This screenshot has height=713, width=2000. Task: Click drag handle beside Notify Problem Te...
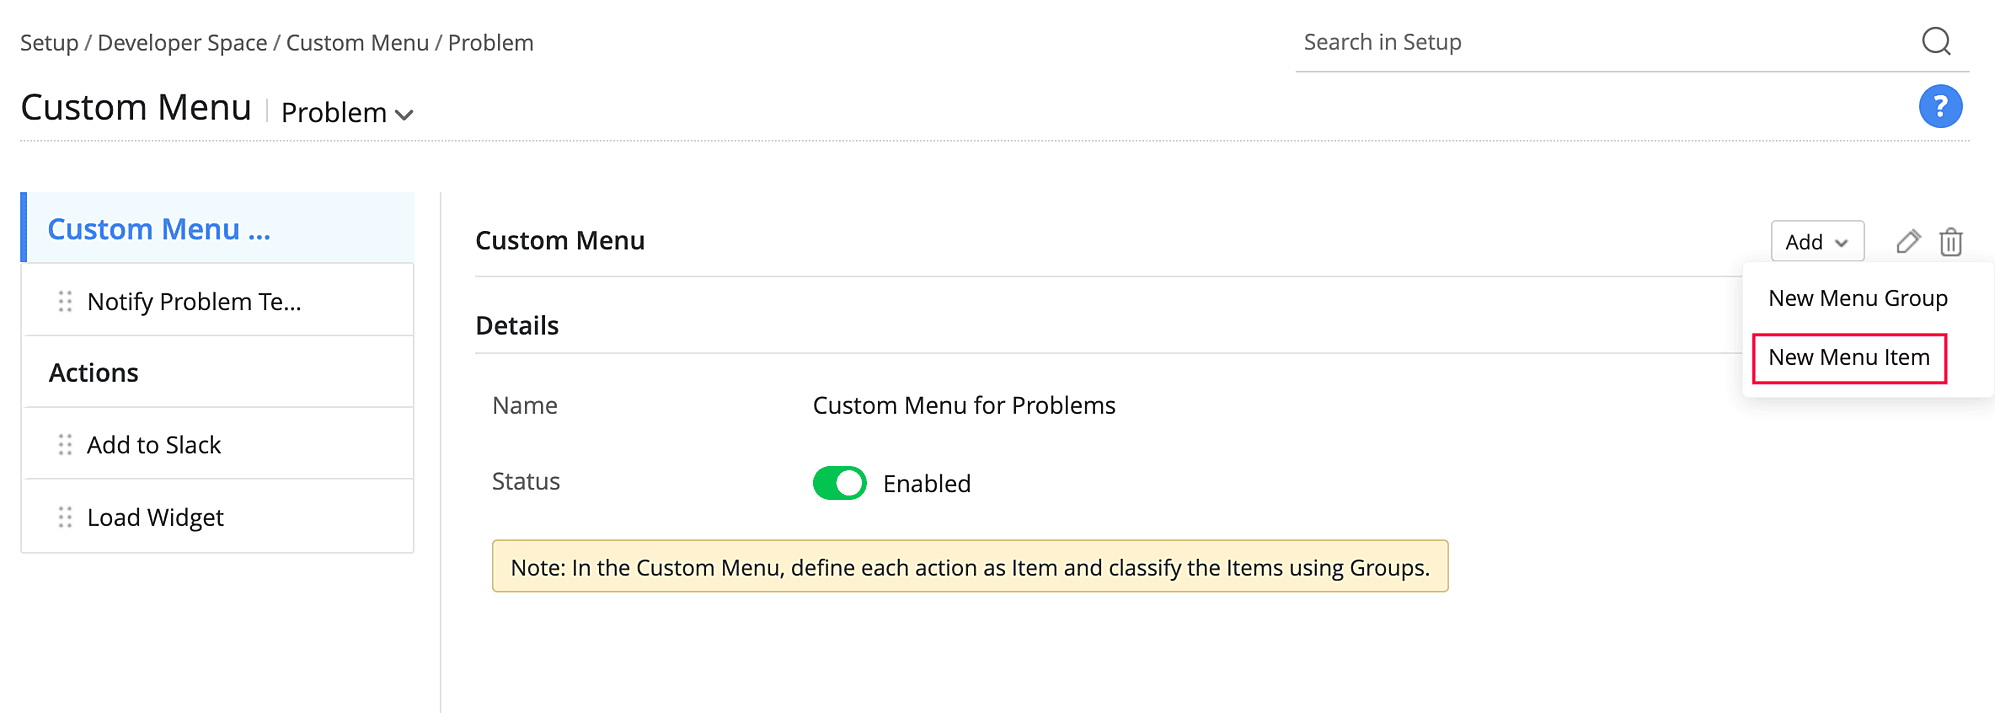pyautogui.click(x=65, y=301)
